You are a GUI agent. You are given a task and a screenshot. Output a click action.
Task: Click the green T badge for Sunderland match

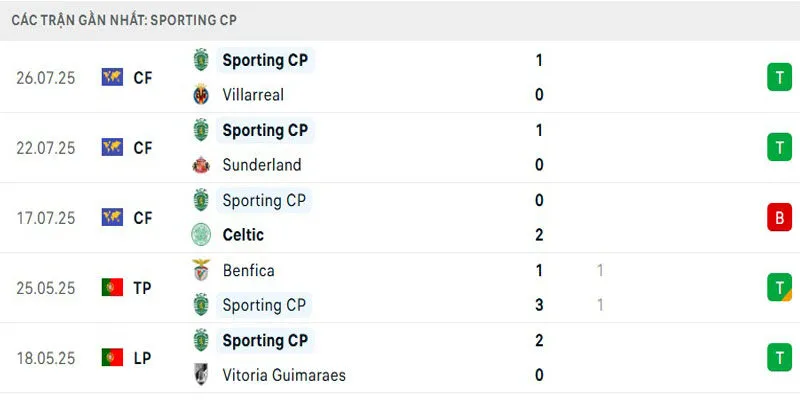click(x=779, y=147)
